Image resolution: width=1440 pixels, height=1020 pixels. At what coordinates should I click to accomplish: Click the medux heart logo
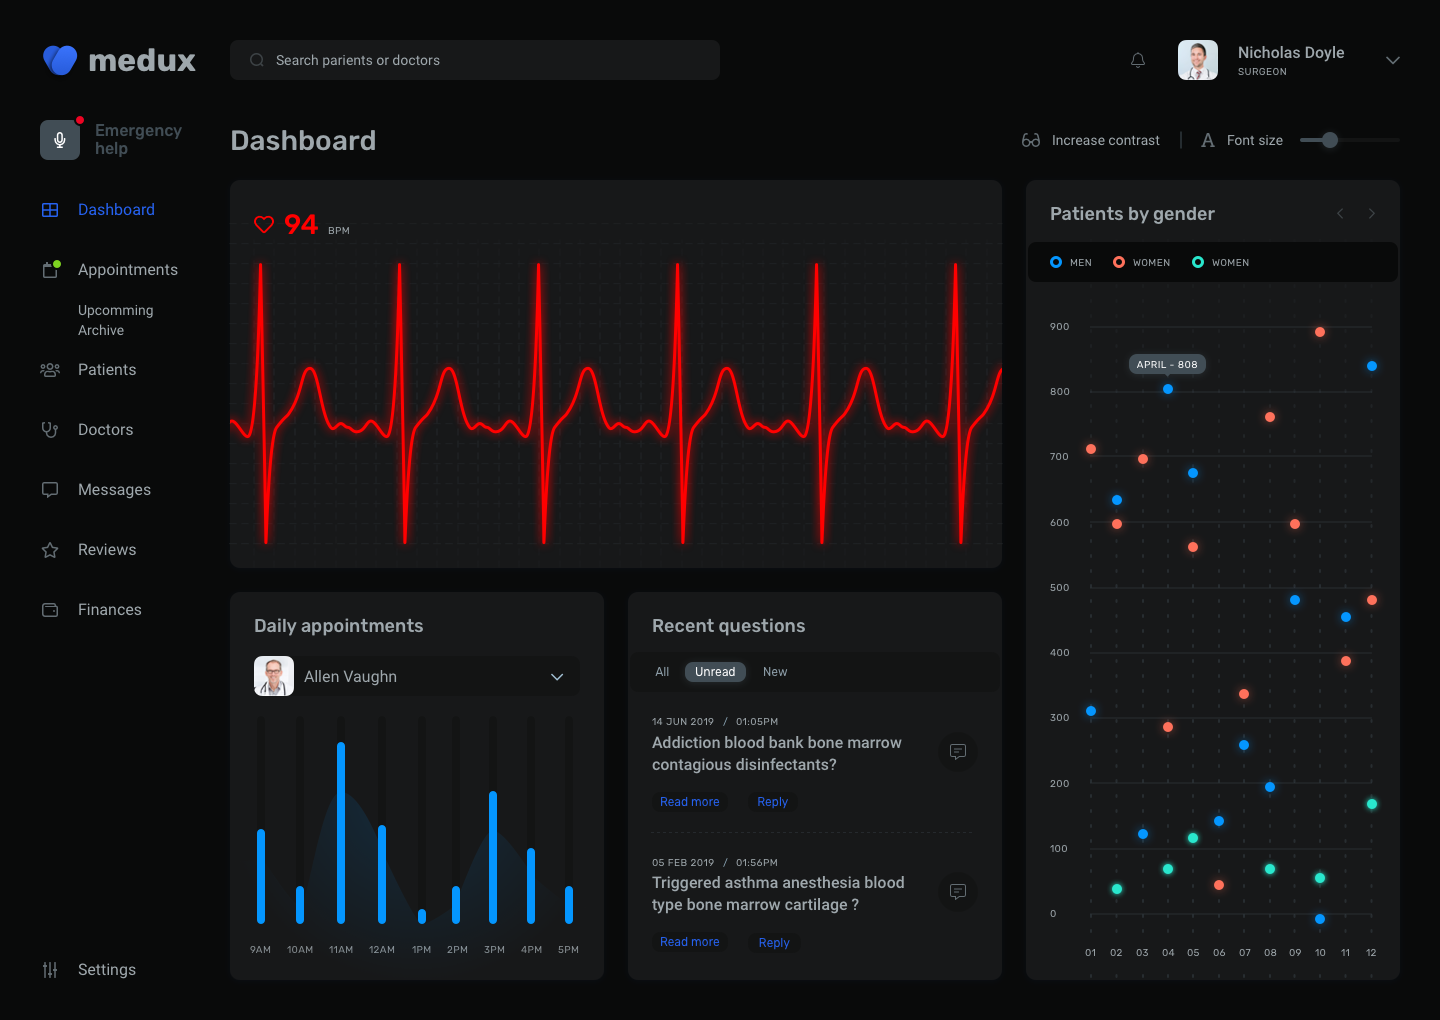pos(60,60)
